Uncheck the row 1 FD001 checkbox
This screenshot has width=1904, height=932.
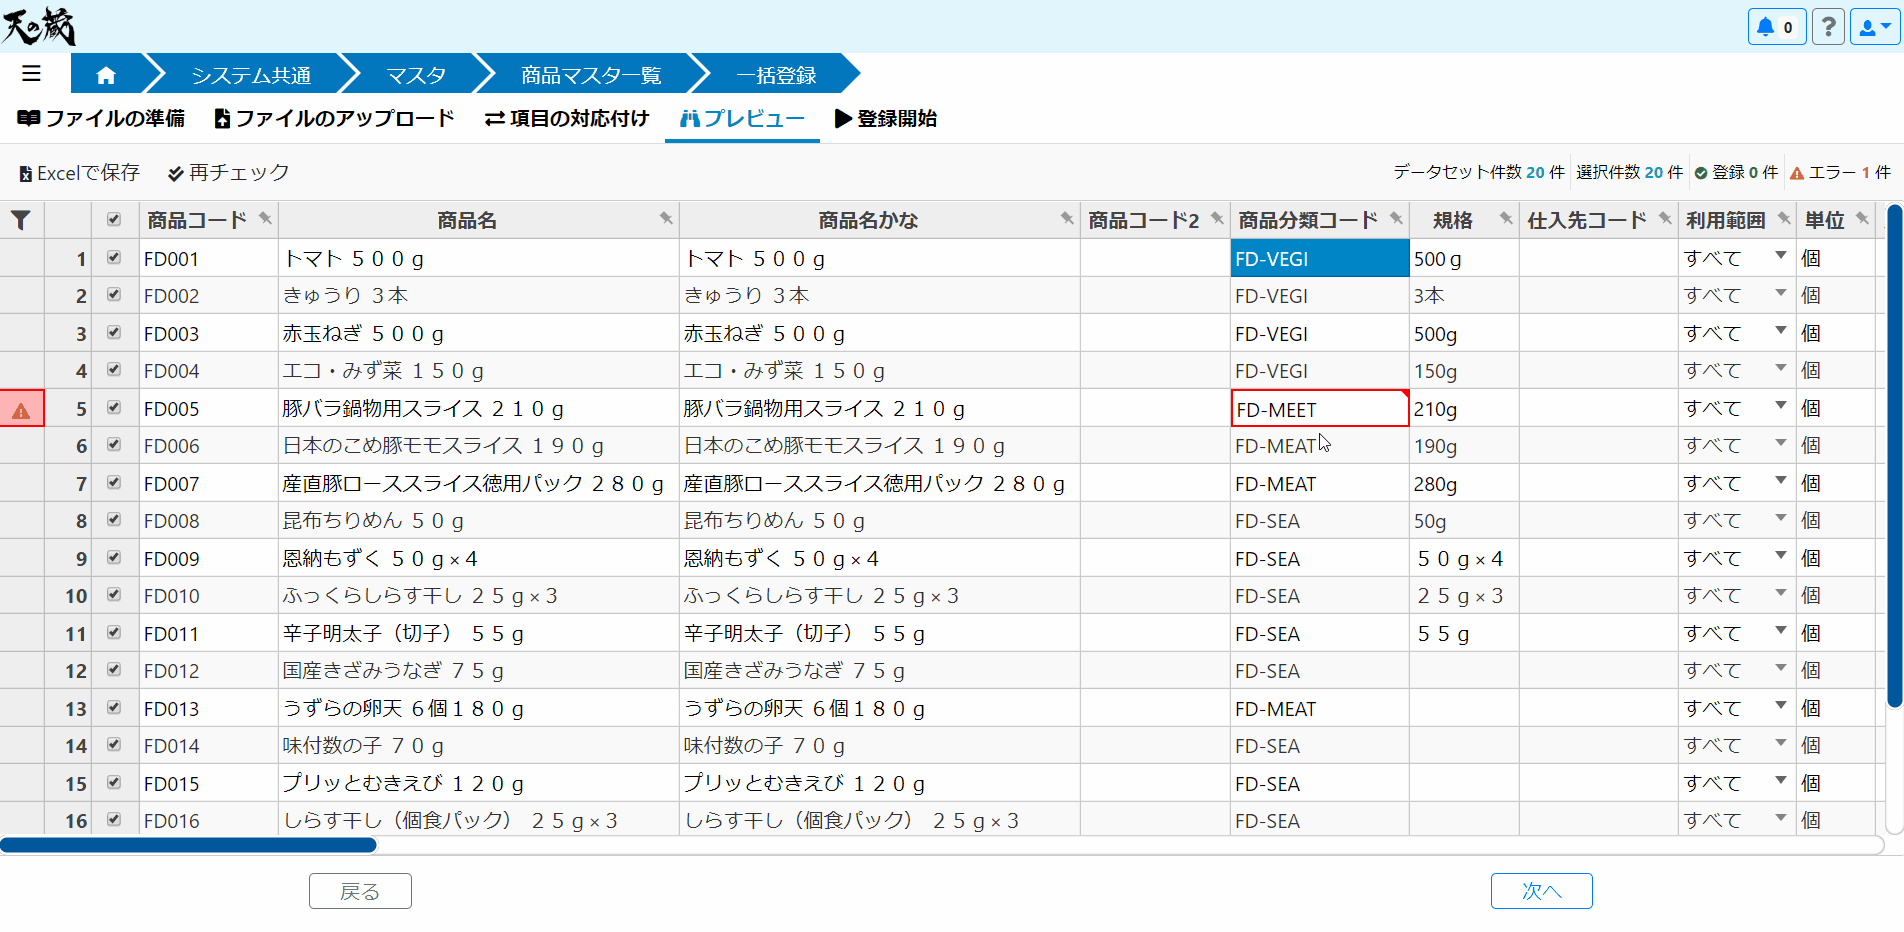pyautogui.click(x=114, y=257)
